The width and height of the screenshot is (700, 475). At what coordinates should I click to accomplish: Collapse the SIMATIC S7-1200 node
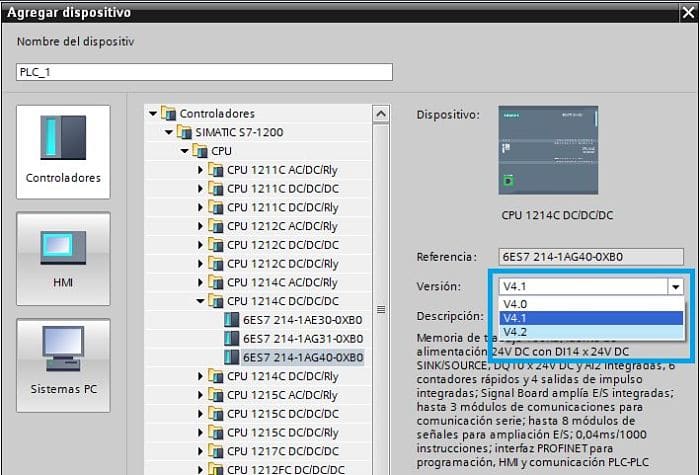tap(169, 132)
